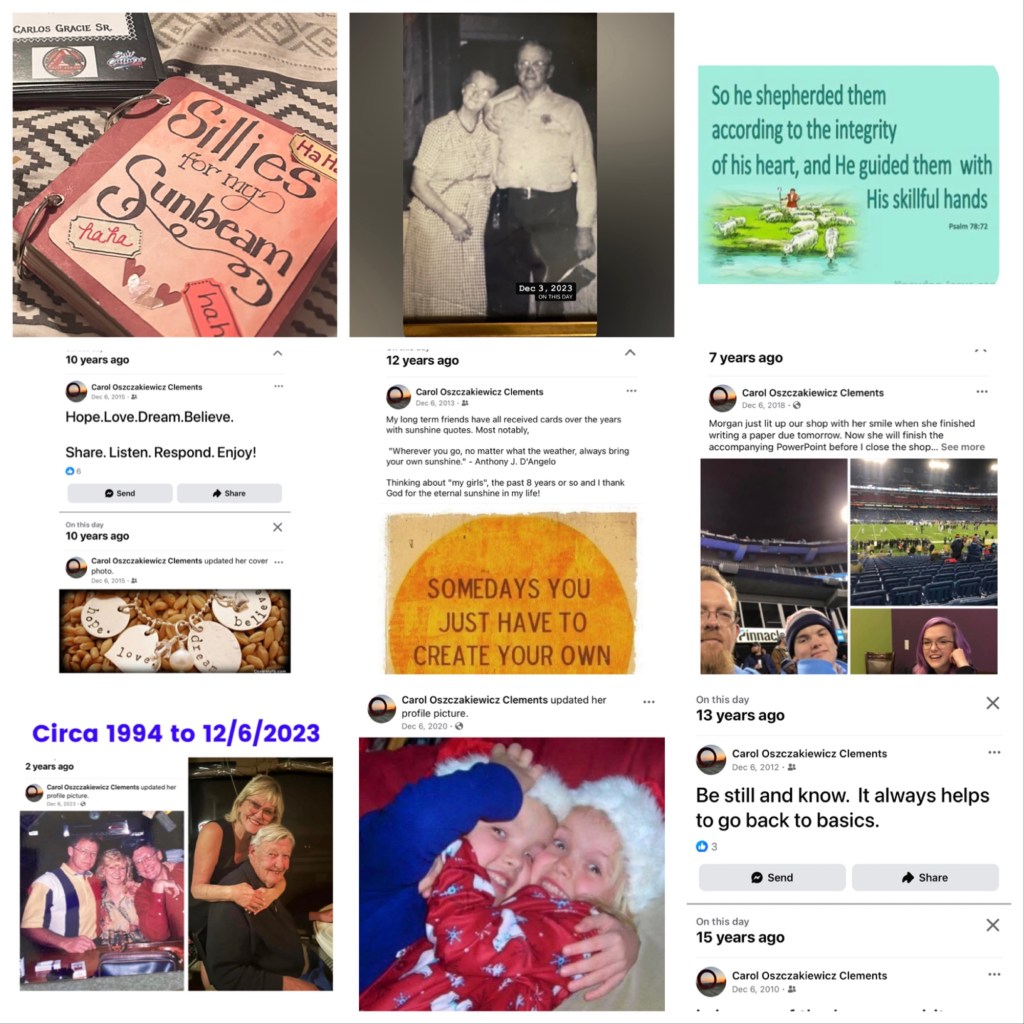Open the options menu on the Dec 6, 2018 post
The width and height of the screenshot is (1024, 1024).
(x=982, y=391)
